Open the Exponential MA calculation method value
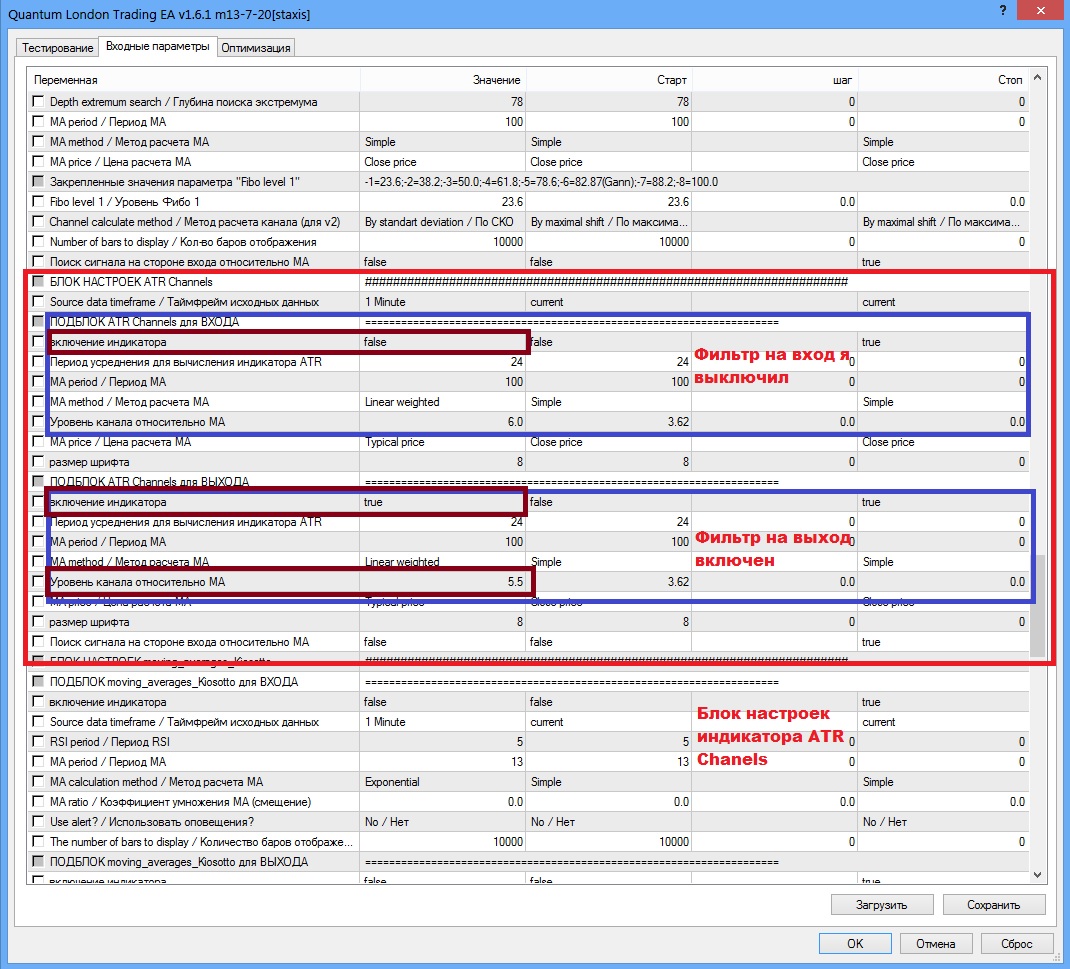Screen dimensions: 1070x969 443,781
